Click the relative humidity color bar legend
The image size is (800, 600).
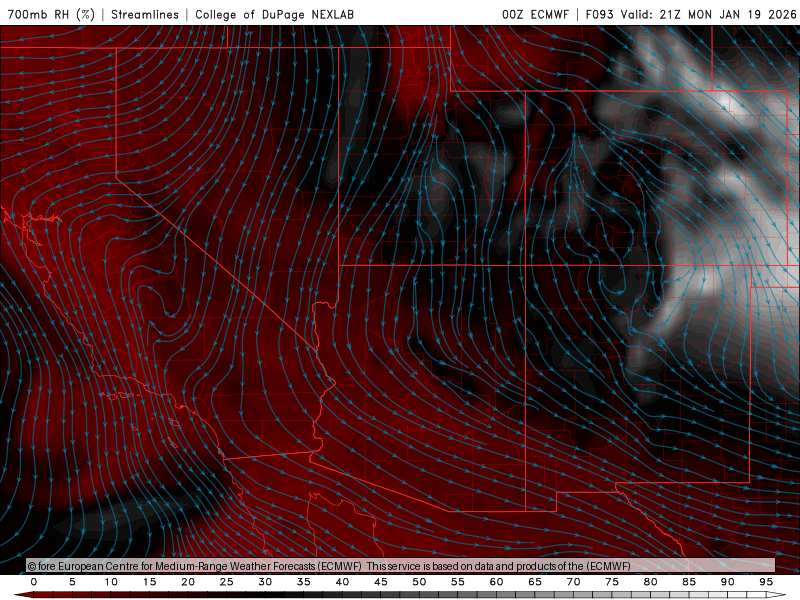tap(401, 595)
